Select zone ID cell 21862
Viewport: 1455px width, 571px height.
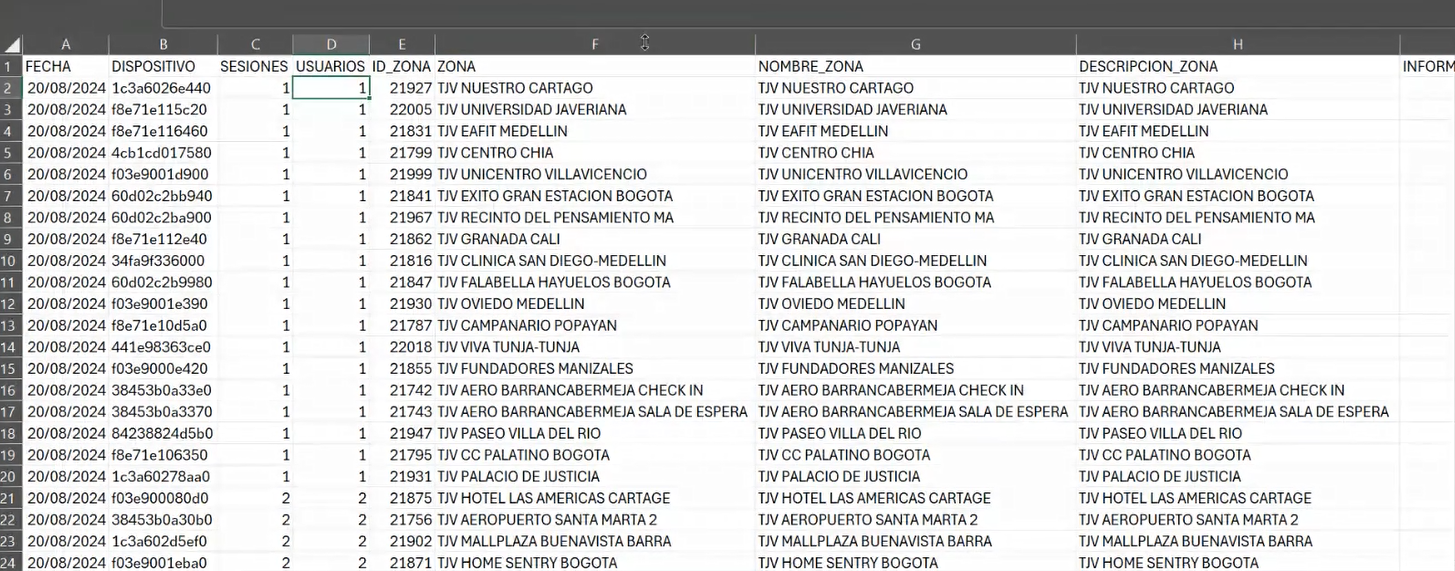coord(402,239)
